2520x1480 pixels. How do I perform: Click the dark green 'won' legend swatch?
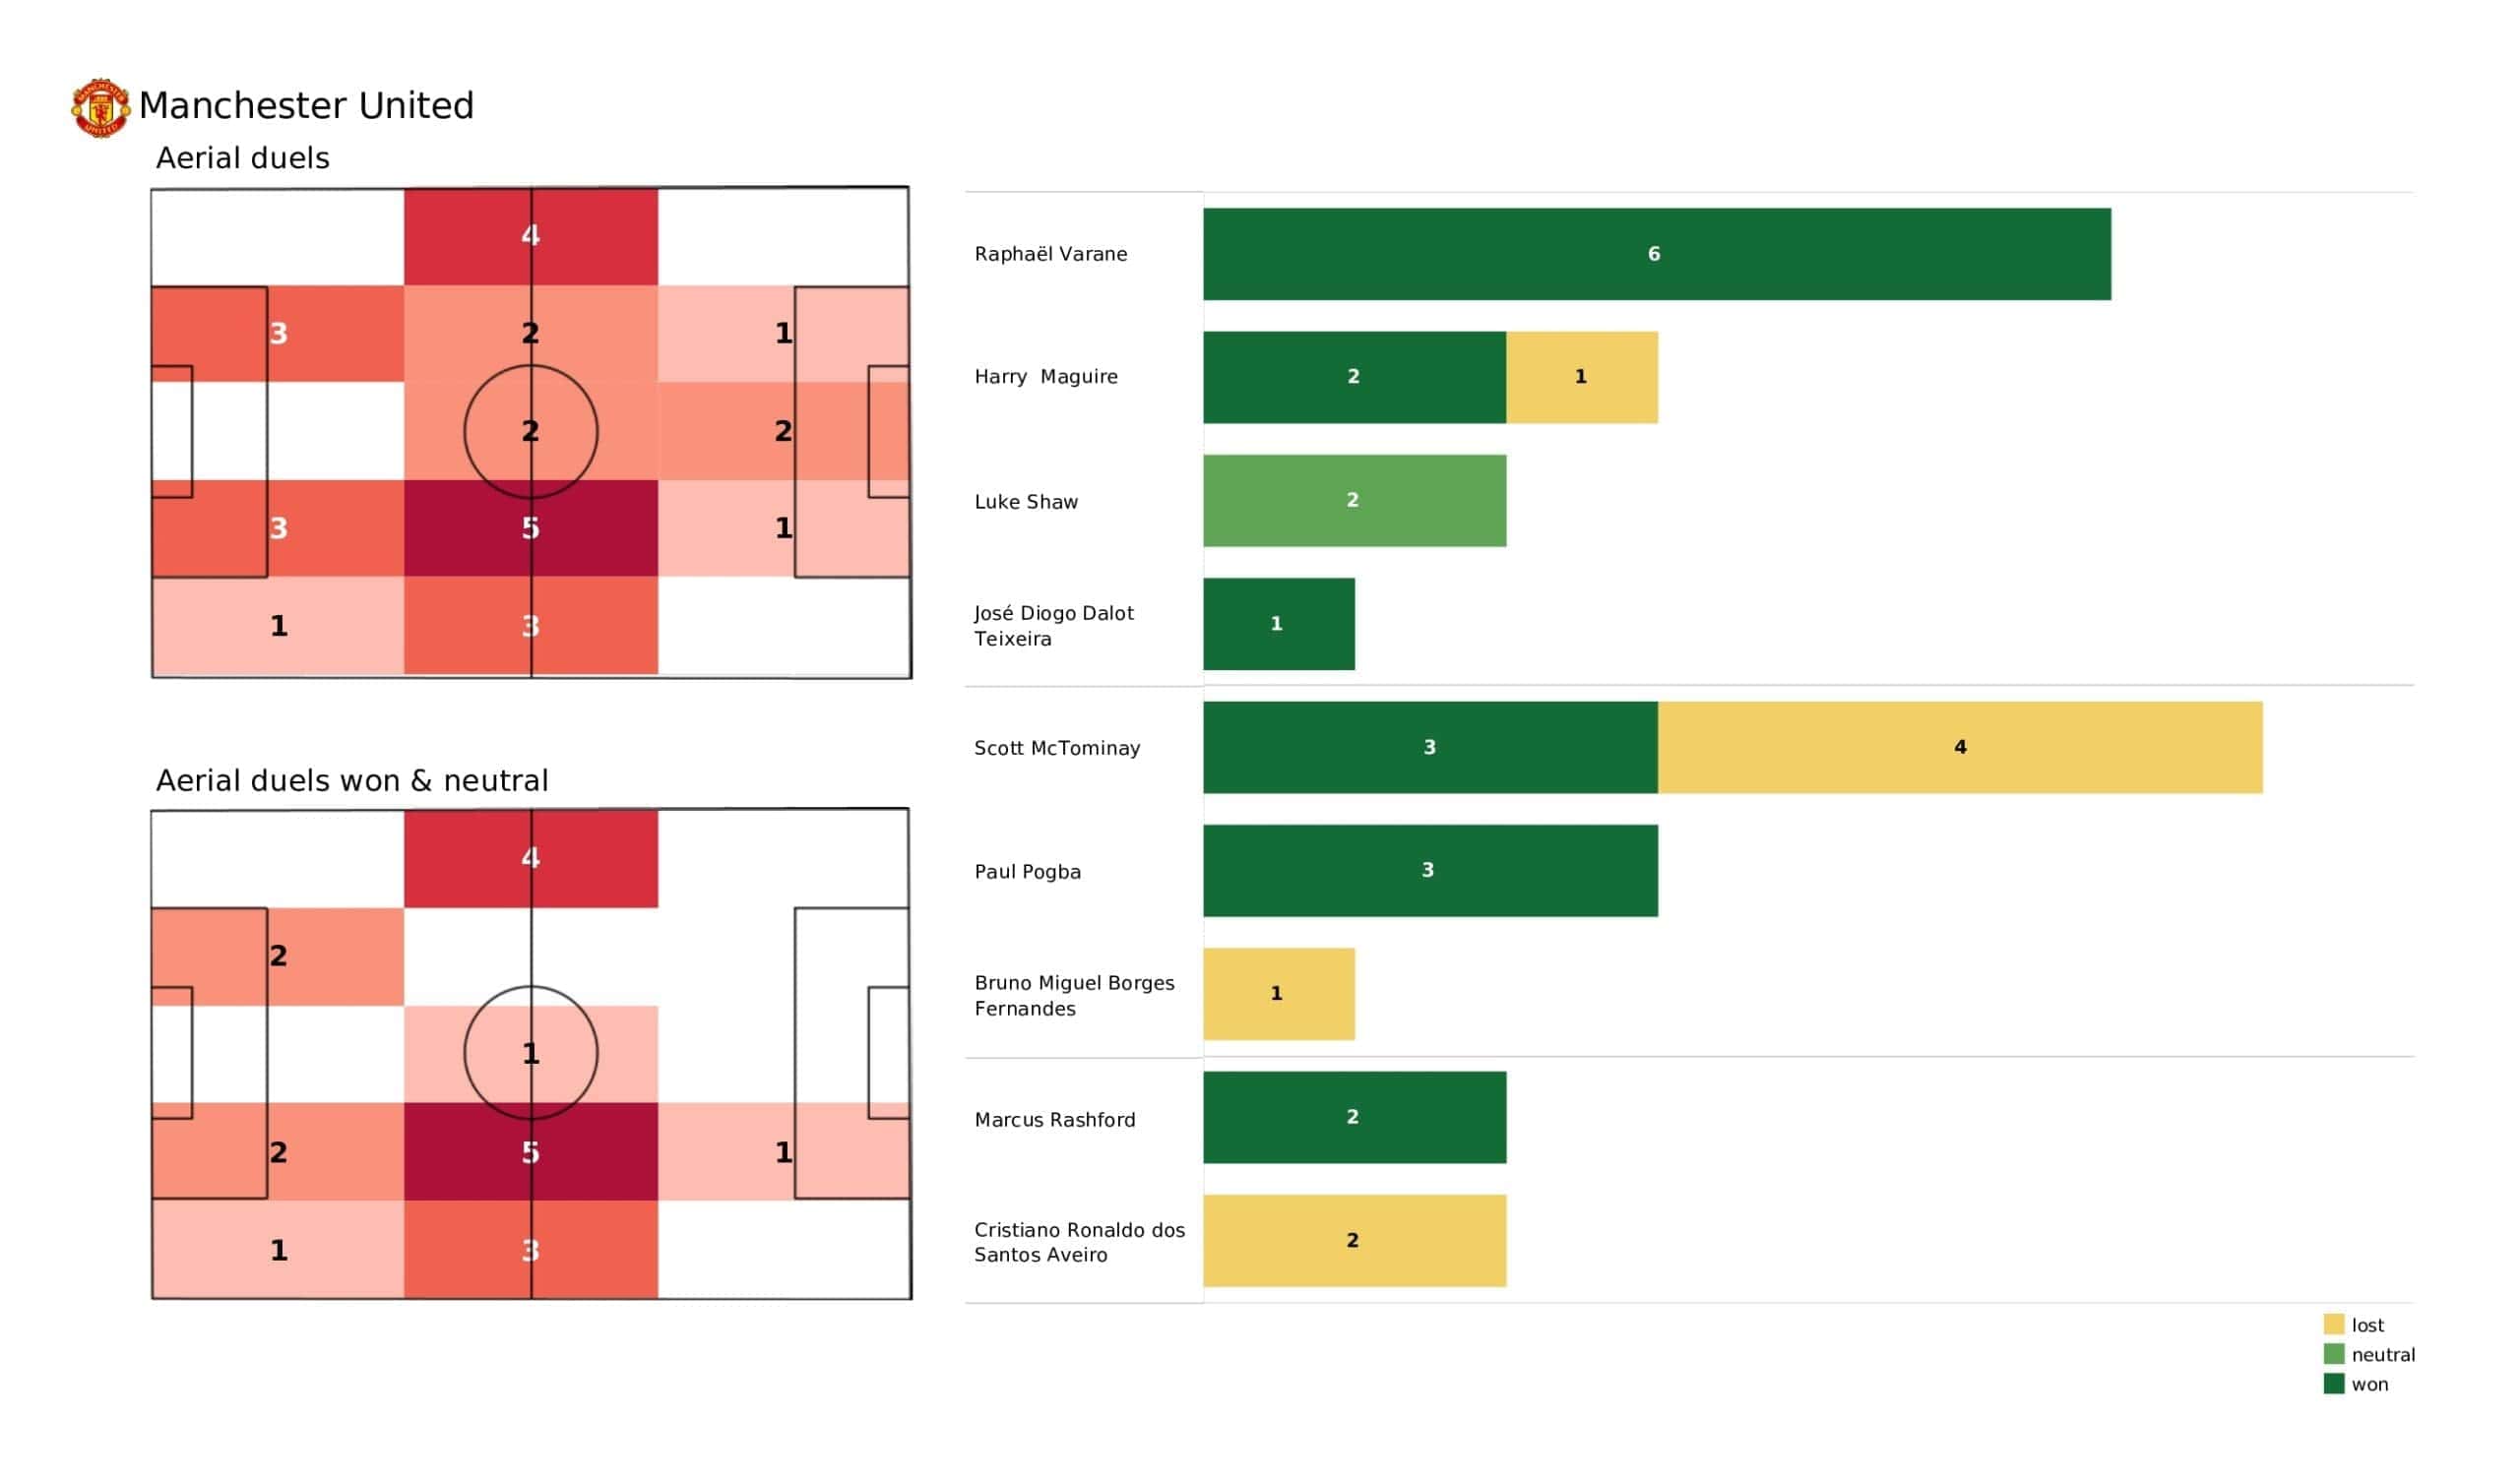[x=2333, y=1384]
